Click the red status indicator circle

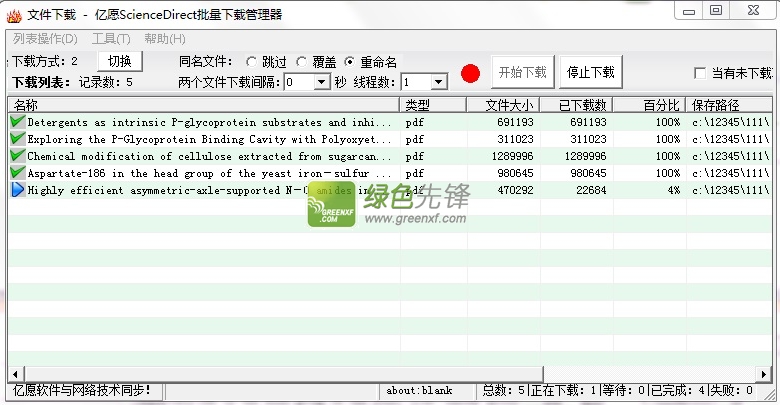click(470, 73)
